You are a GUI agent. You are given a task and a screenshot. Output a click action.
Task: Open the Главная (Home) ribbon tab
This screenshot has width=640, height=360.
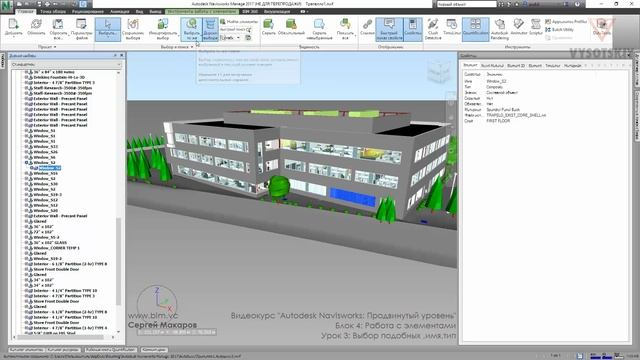tap(26, 11)
